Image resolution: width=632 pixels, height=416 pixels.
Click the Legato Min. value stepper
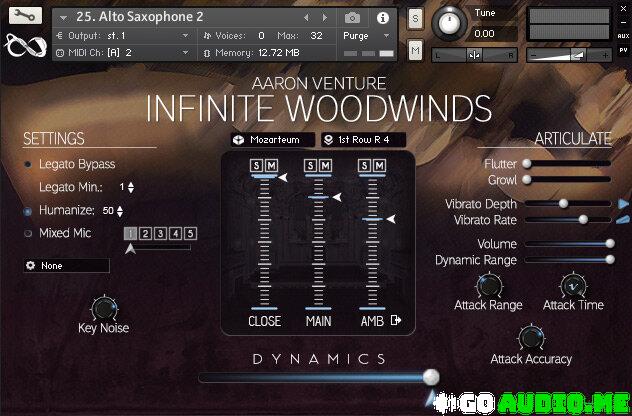pos(131,187)
